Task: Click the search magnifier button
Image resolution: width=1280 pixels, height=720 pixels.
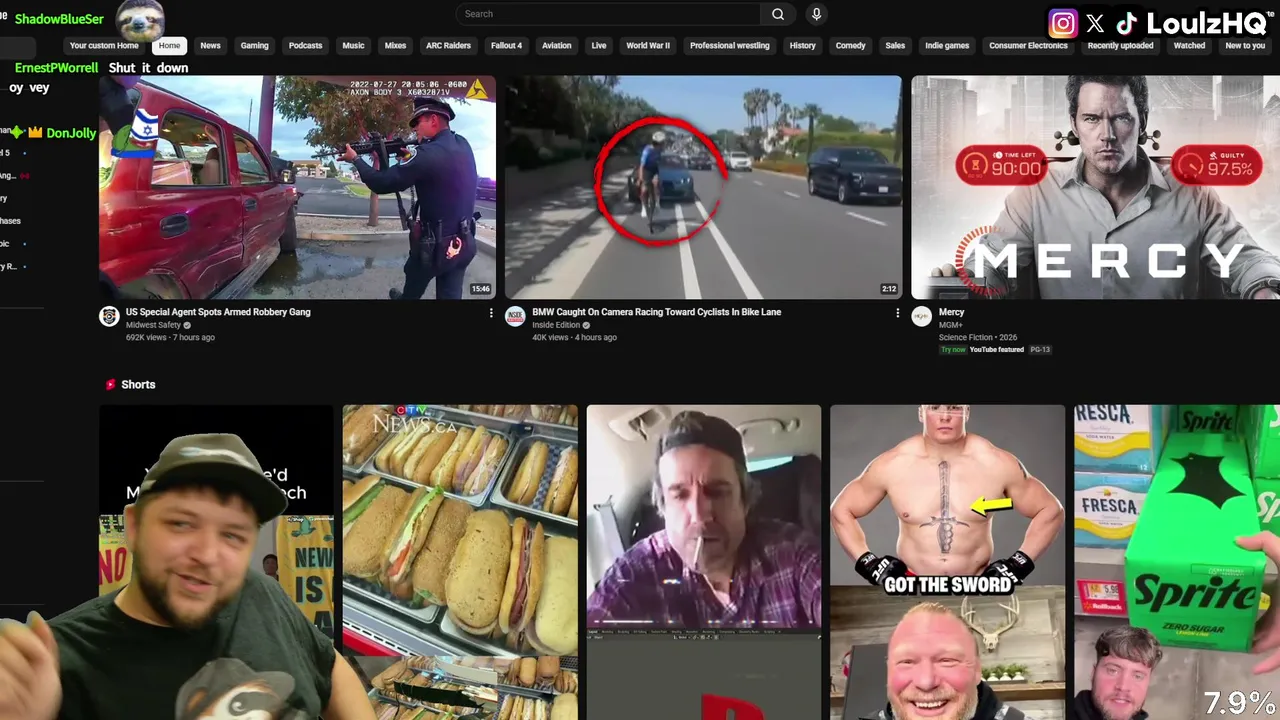Action: pyautogui.click(x=778, y=14)
